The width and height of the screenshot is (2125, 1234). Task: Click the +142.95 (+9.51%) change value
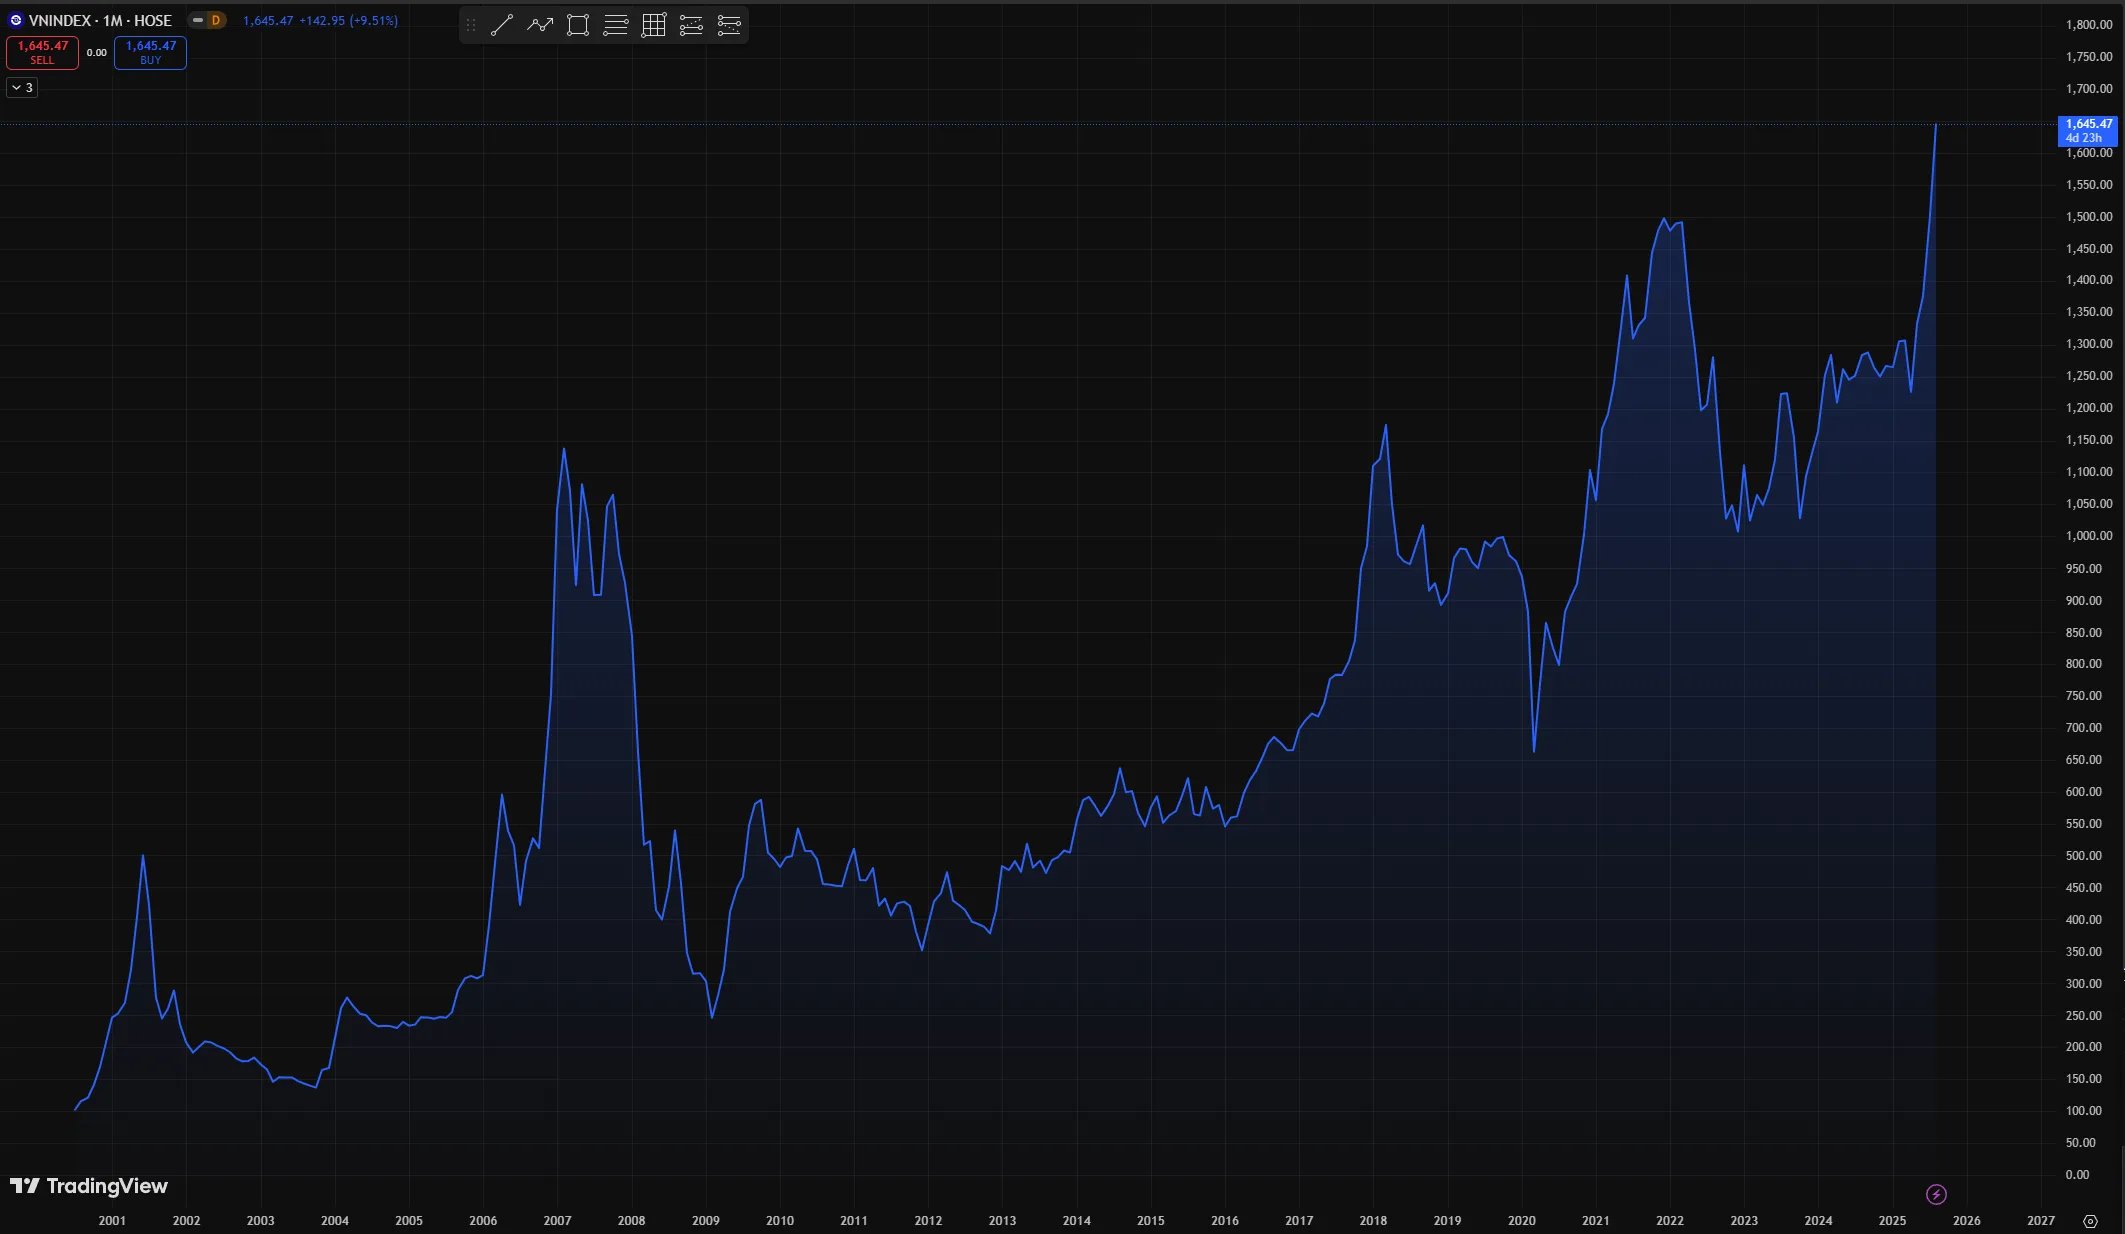pyautogui.click(x=348, y=20)
